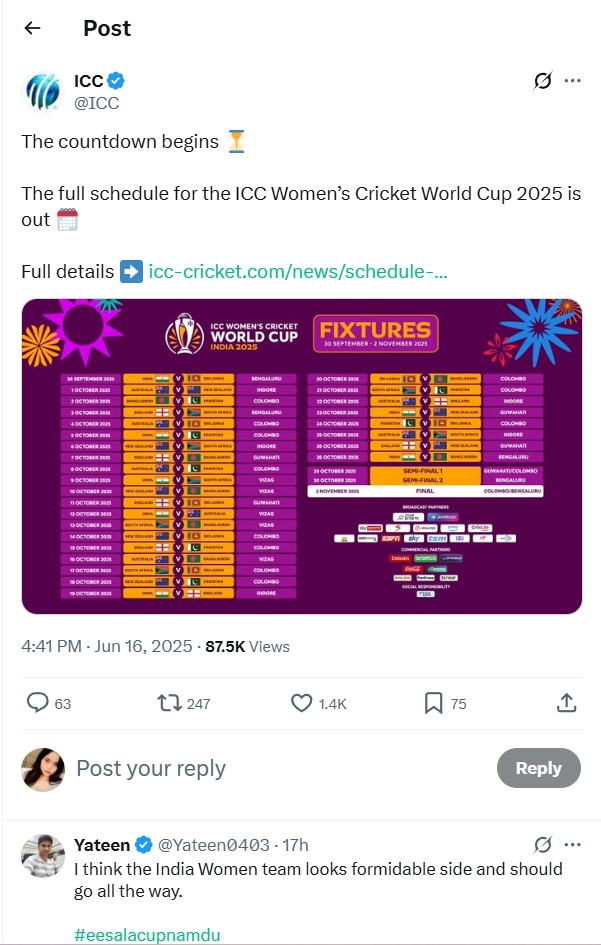Open the ICC account name

[89, 81]
